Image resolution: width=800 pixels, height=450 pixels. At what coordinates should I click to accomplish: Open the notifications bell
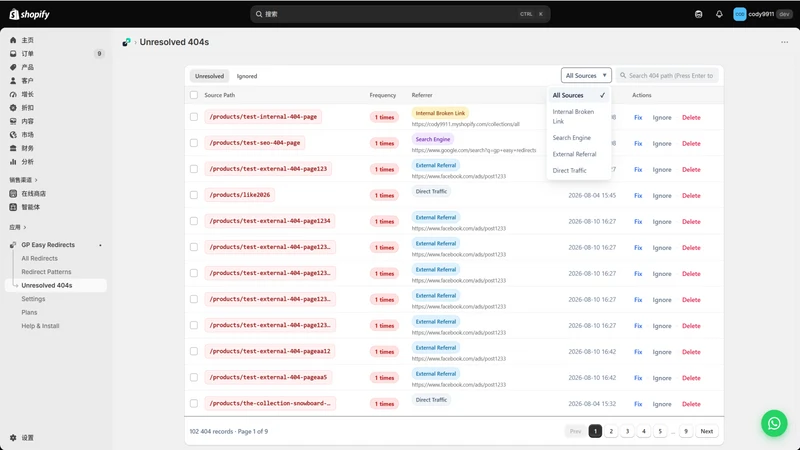(x=719, y=14)
